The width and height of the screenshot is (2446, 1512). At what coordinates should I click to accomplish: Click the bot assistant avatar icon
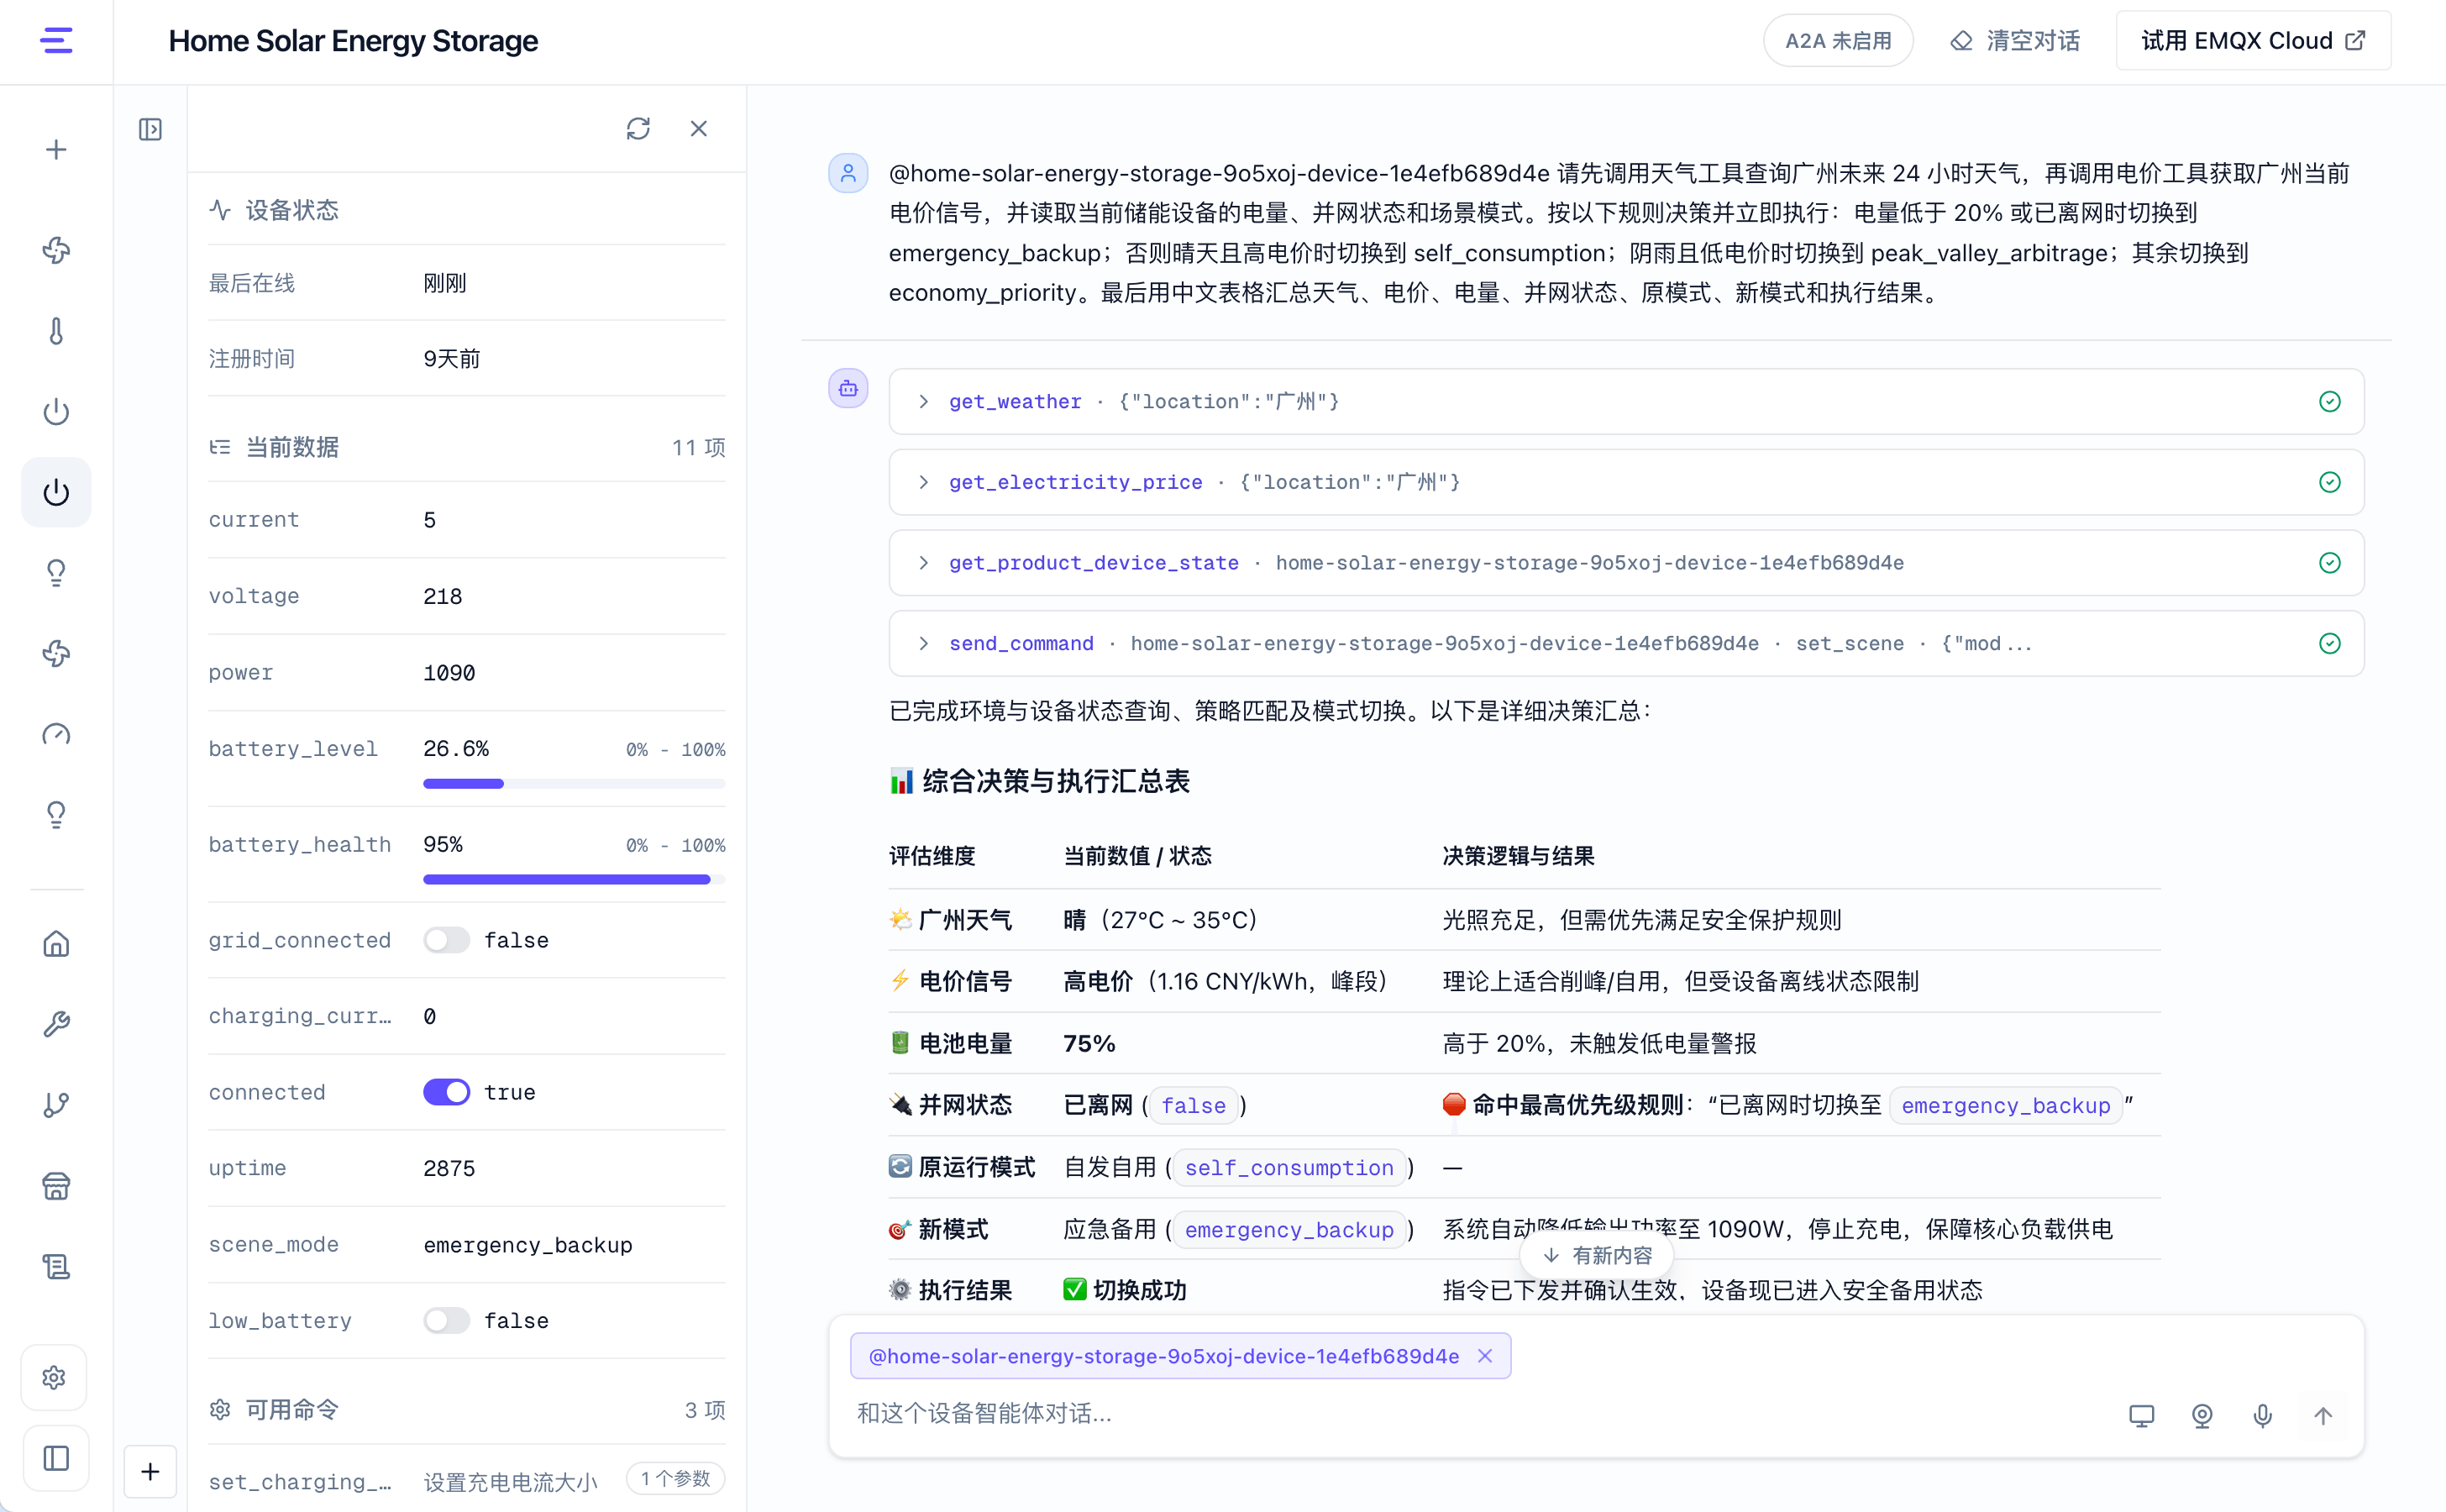[x=848, y=388]
